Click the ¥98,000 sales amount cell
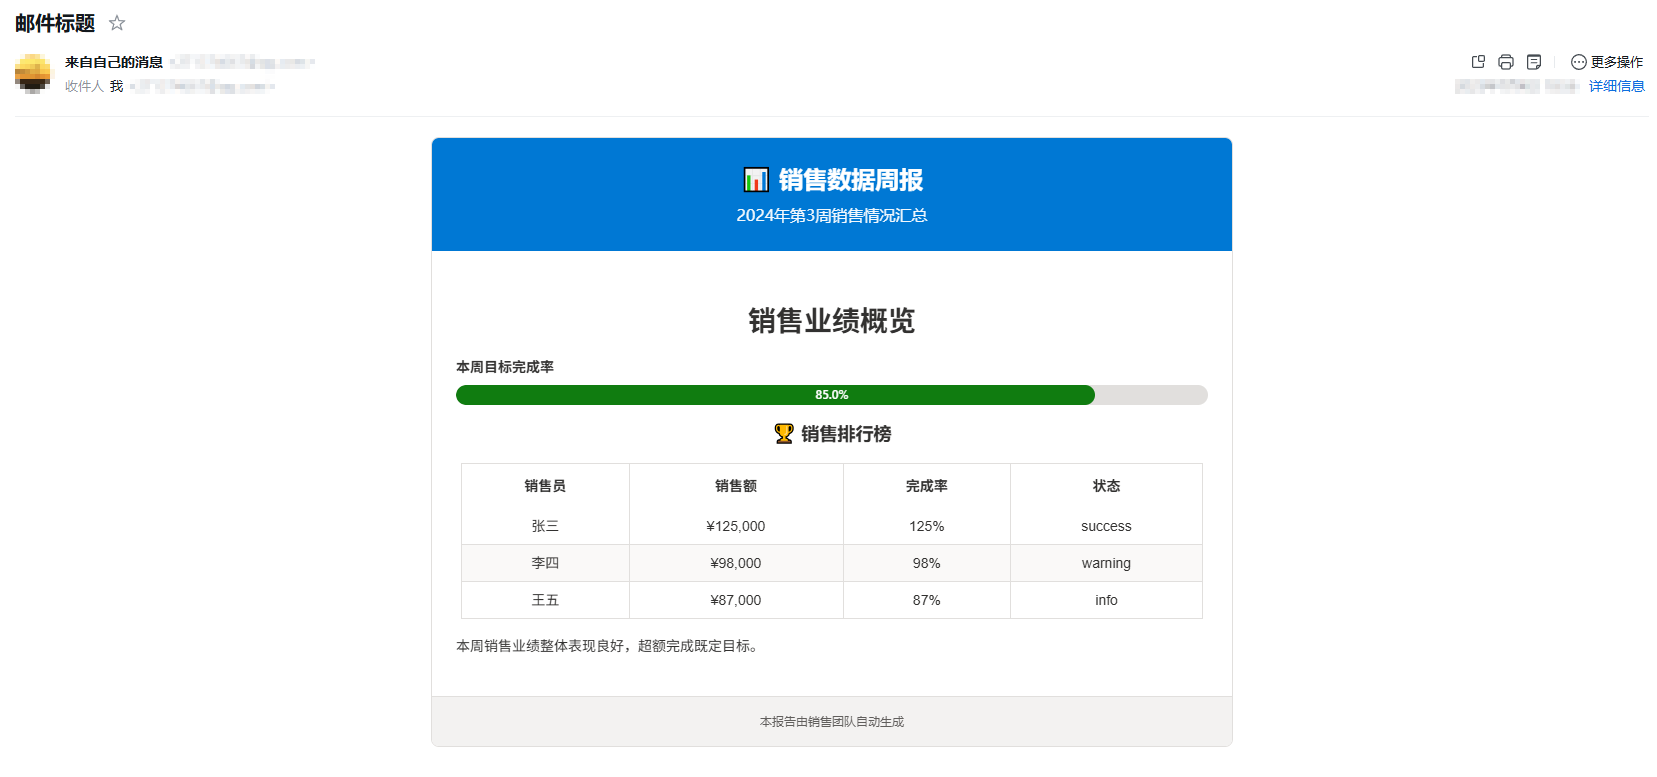The image size is (1657, 777). pyautogui.click(x=736, y=563)
